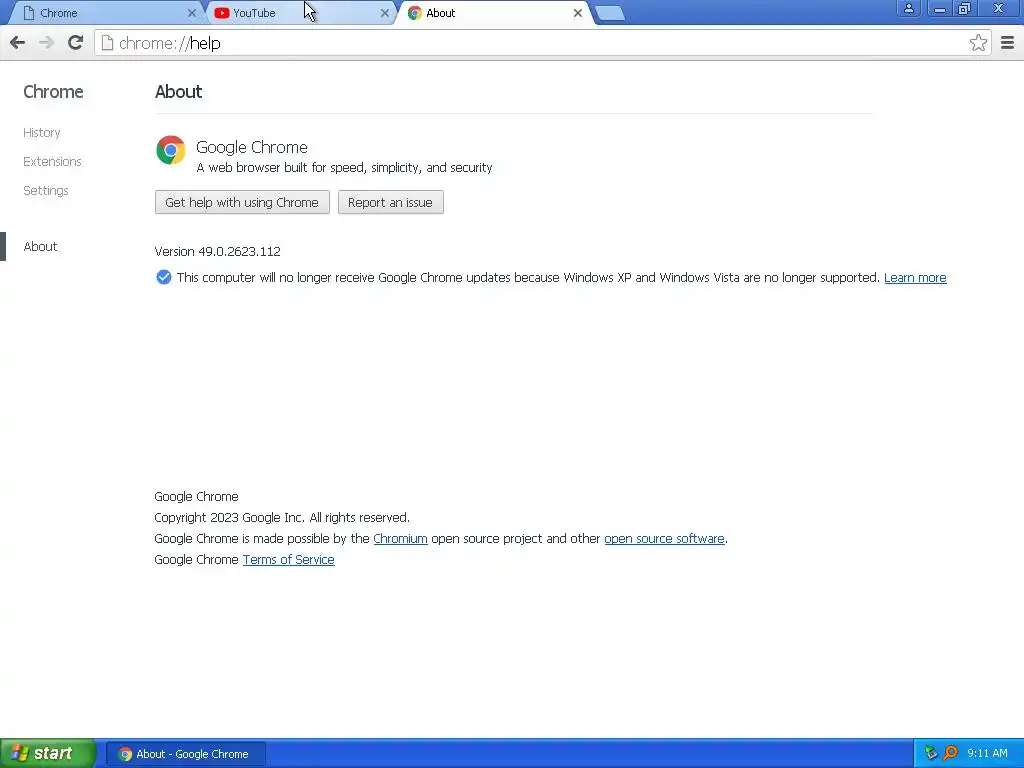Bookmark this page with the star icon
Image resolution: width=1024 pixels, height=768 pixels.
(x=978, y=43)
